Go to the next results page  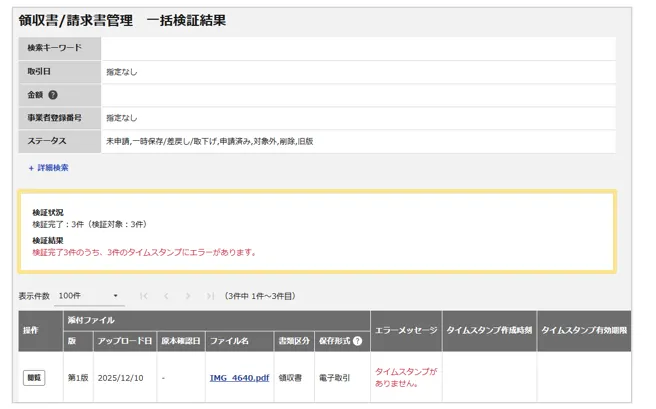188,296
